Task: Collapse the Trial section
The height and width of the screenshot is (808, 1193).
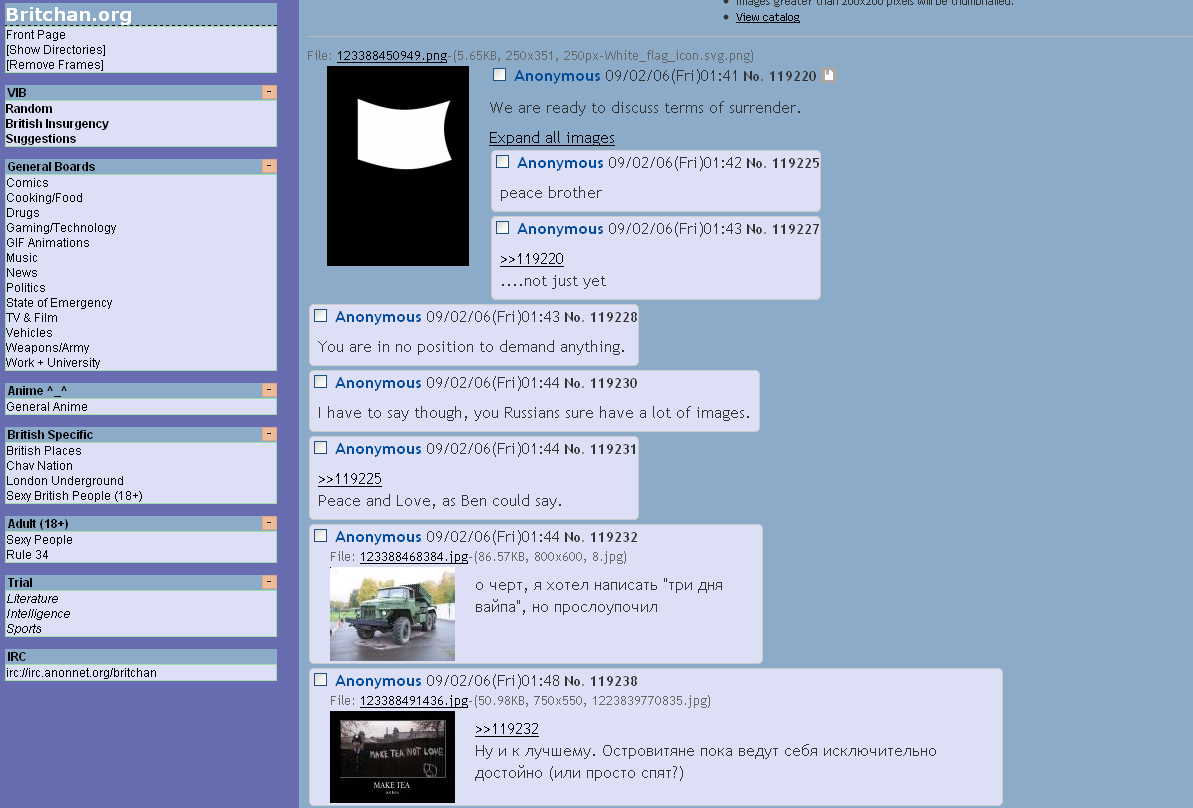Action: pyautogui.click(x=269, y=581)
